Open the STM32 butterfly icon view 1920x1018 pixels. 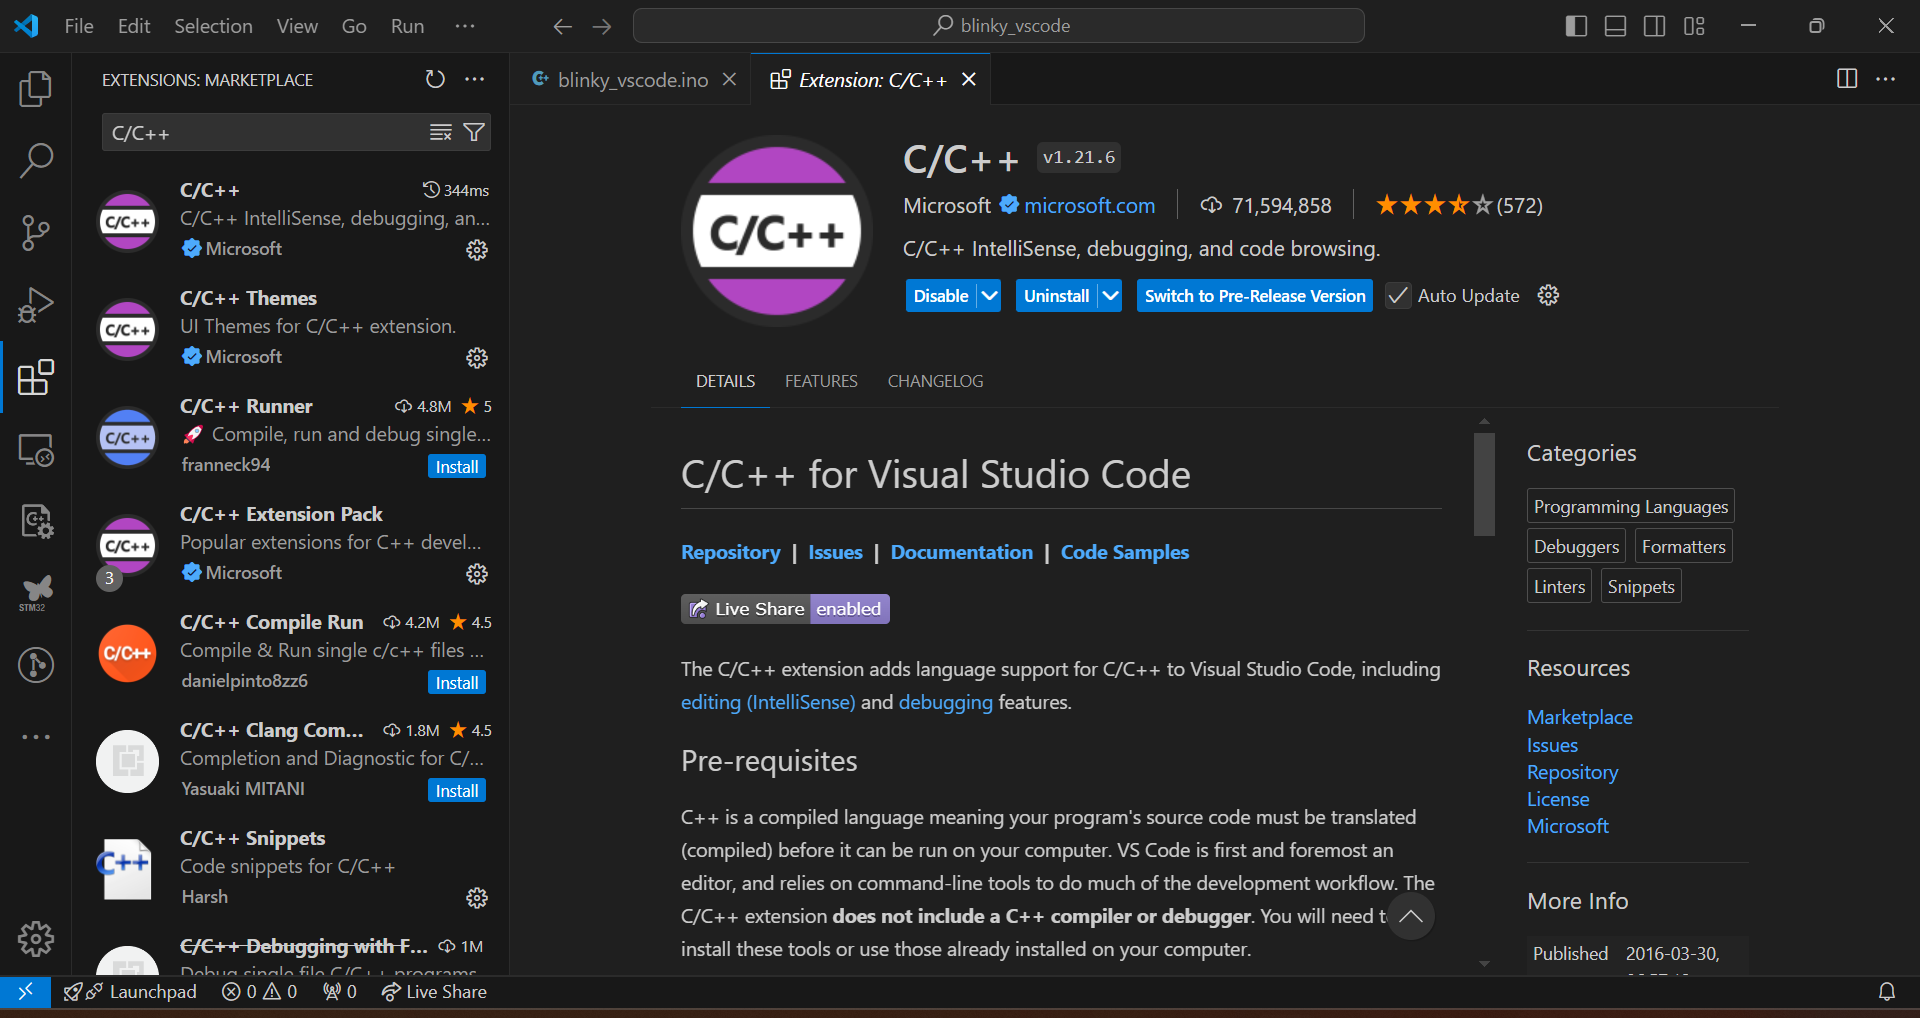click(x=36, y=593)
